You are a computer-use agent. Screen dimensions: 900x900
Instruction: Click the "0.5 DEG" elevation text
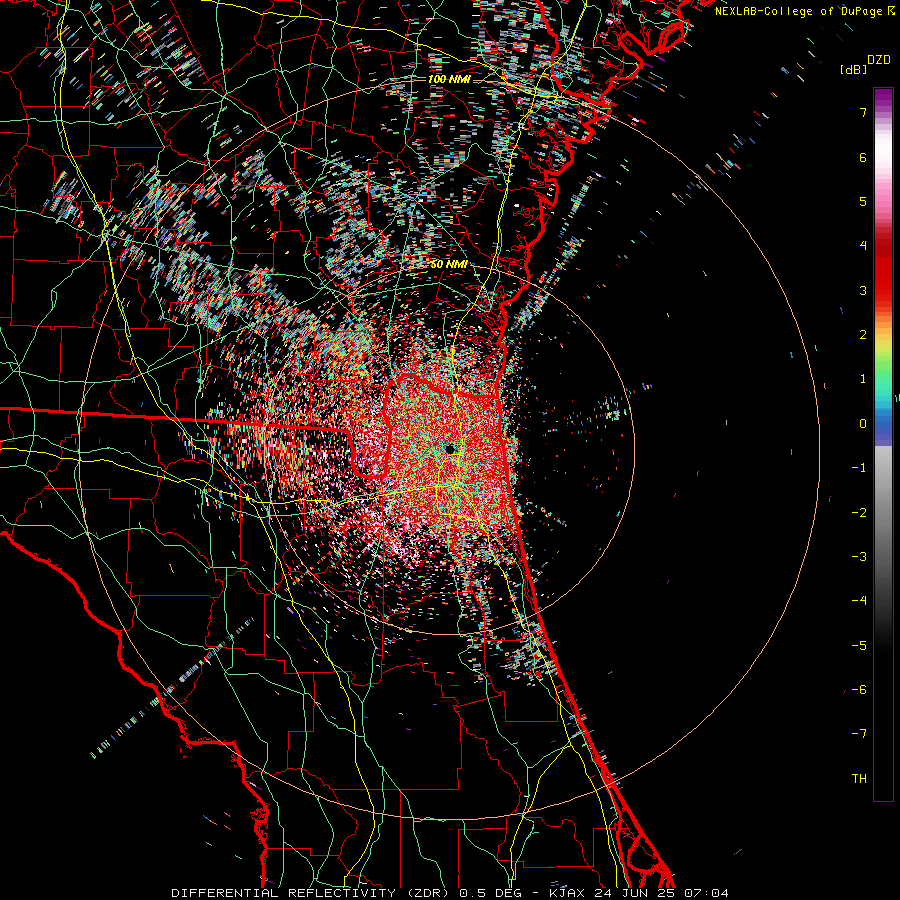click(490, 893)
